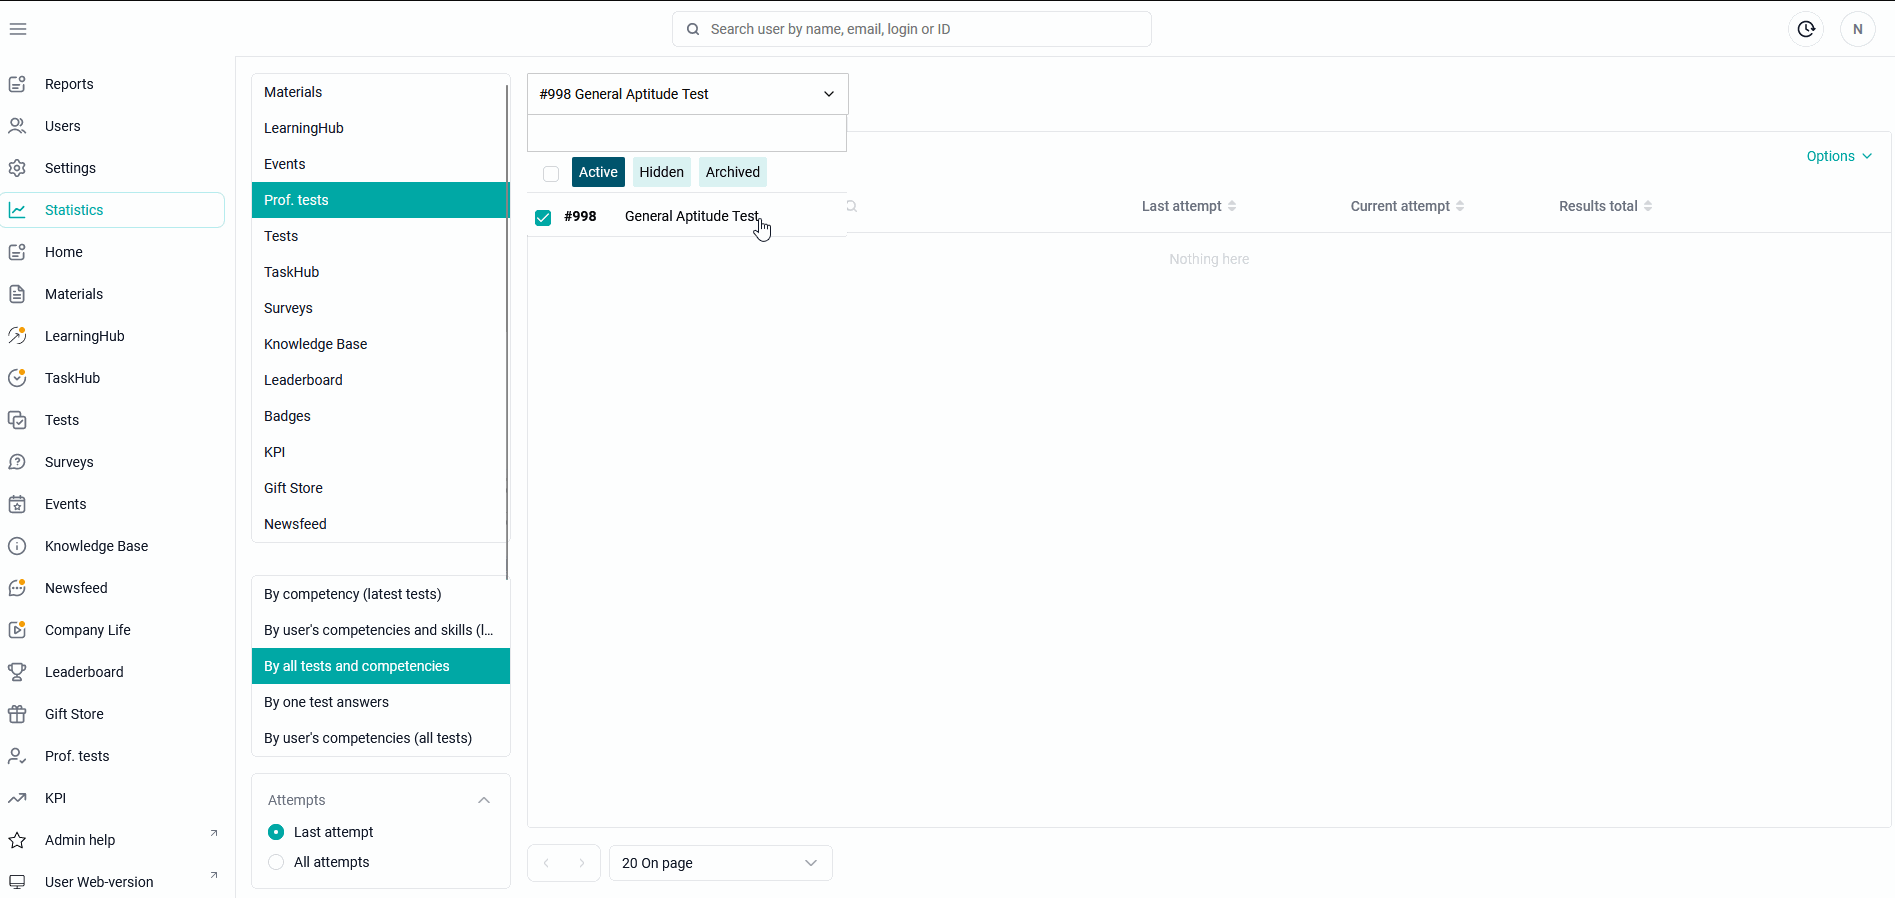Viewport: 1895px width, 898px height.
Task: Click the Knowledge Base info icon
Action: [x=17, y=546]
